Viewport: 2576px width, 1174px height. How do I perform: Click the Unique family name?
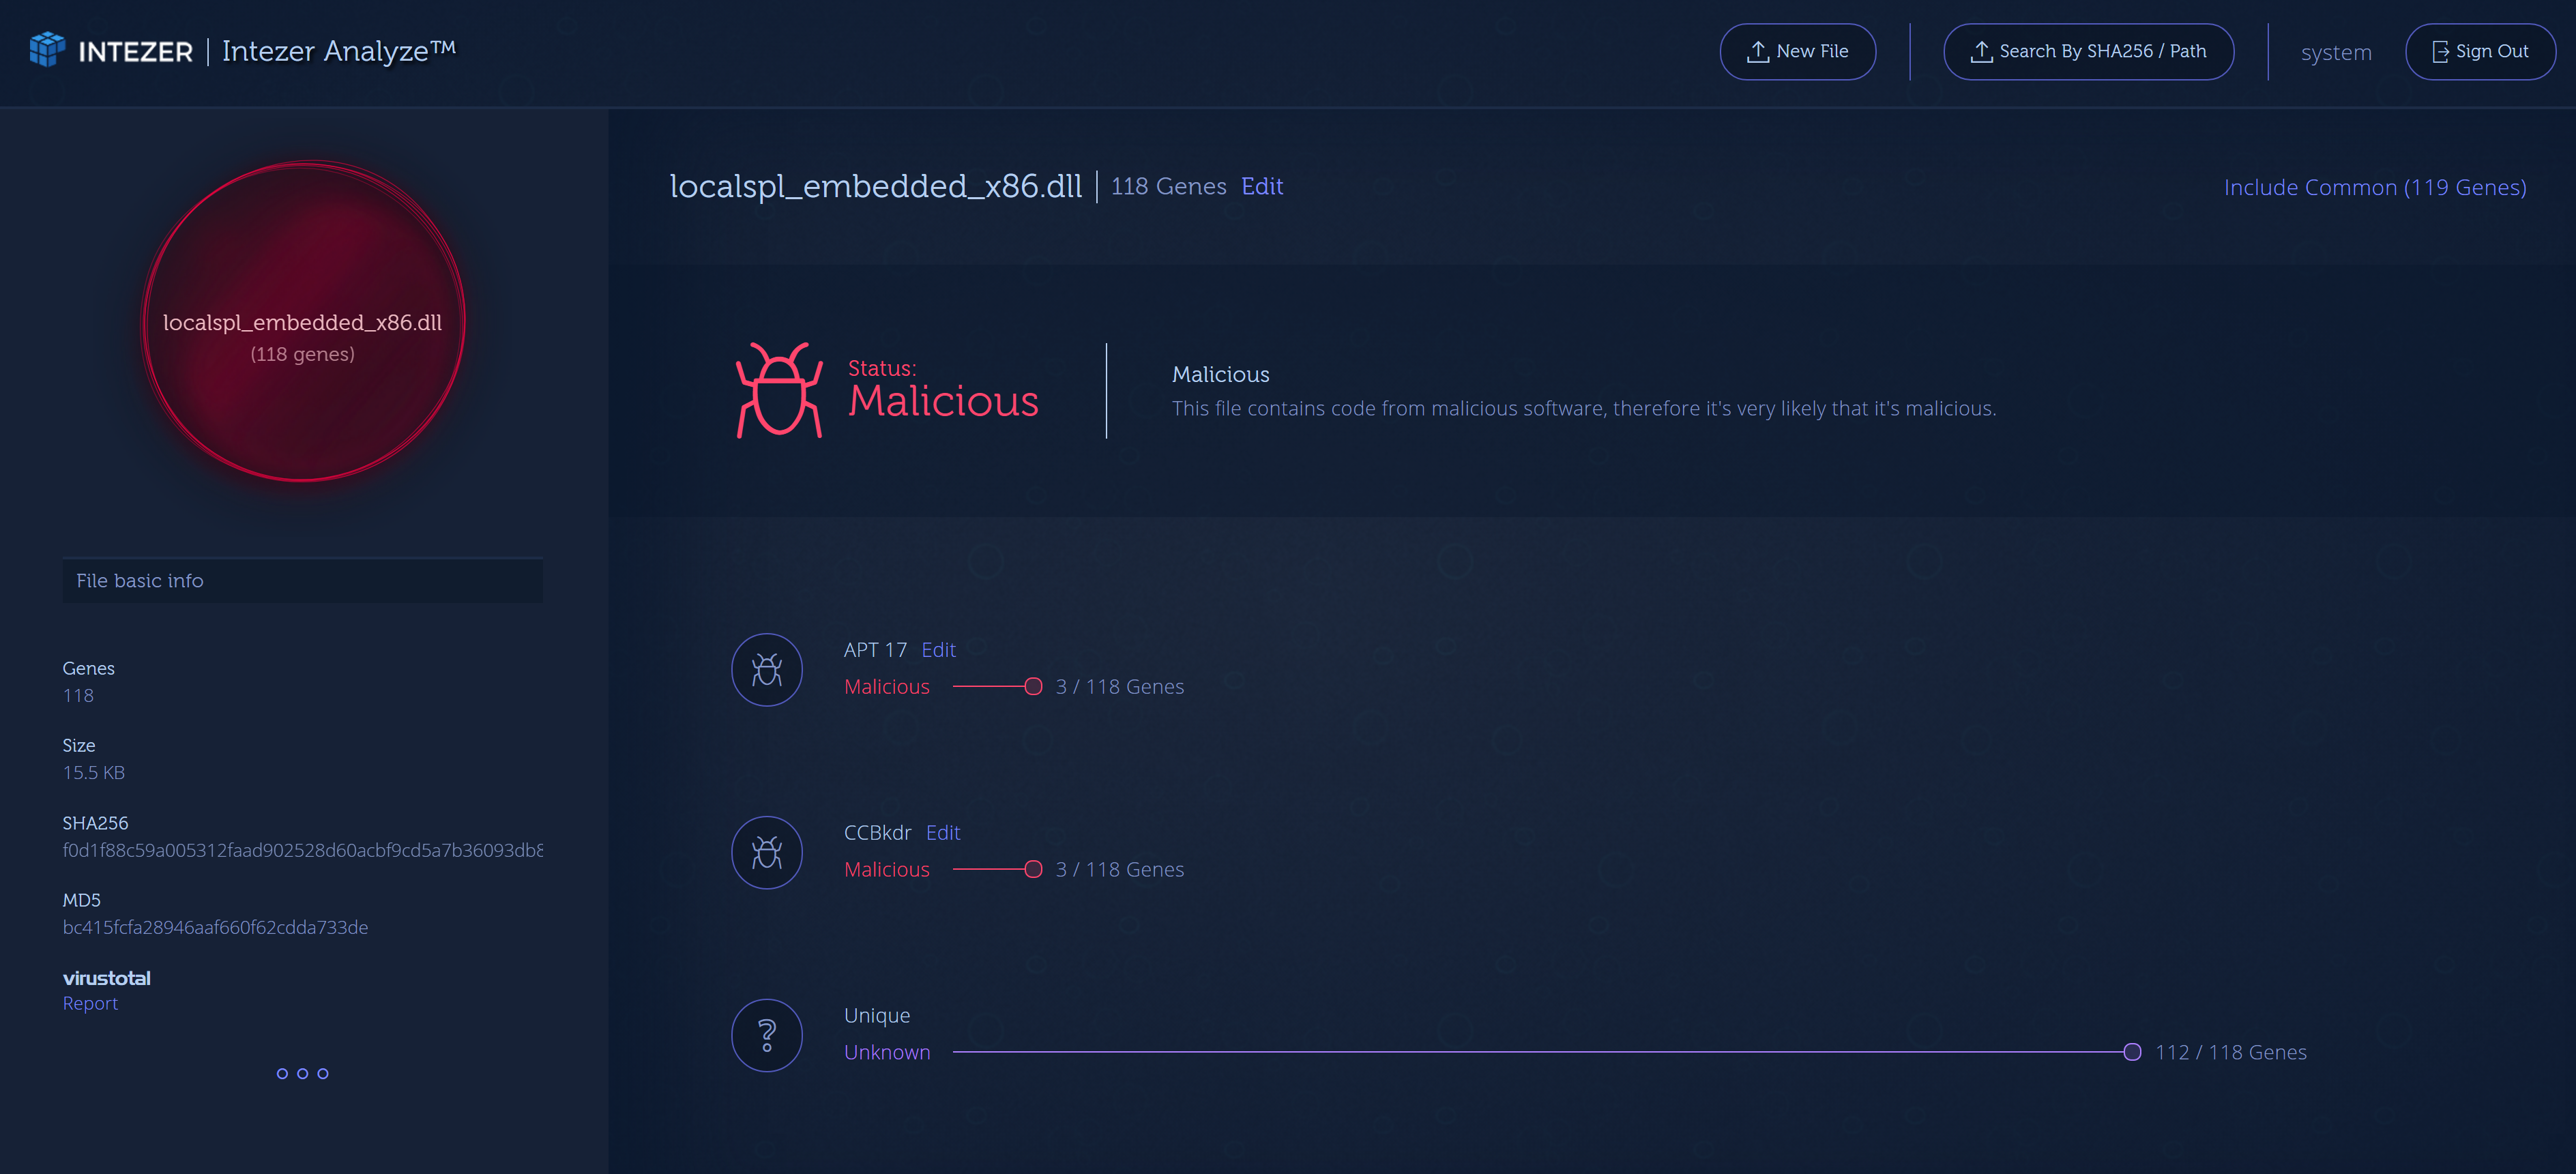(x=877, y=1016)
